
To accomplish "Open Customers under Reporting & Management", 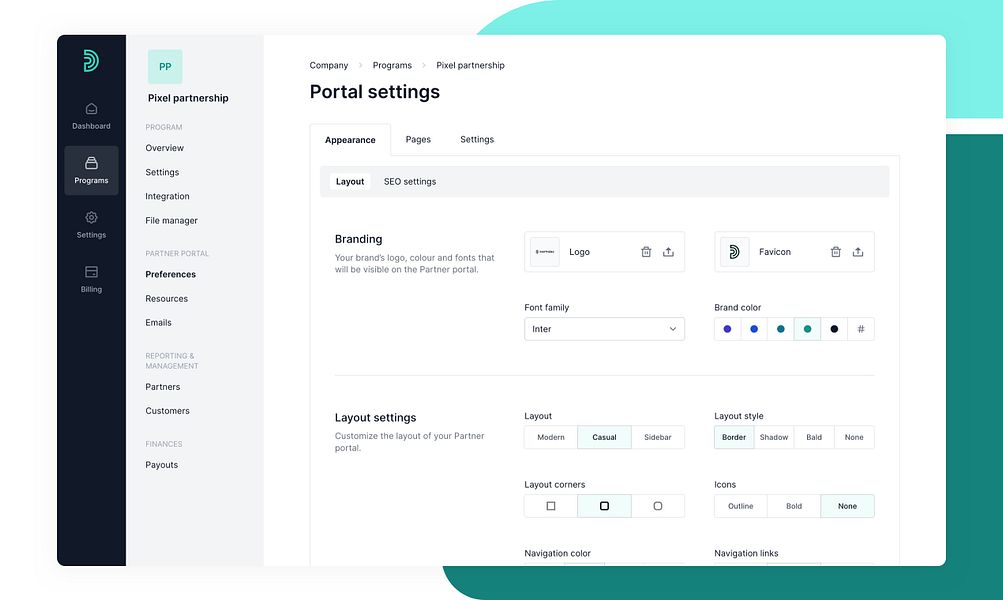I will tap(168, 411).
